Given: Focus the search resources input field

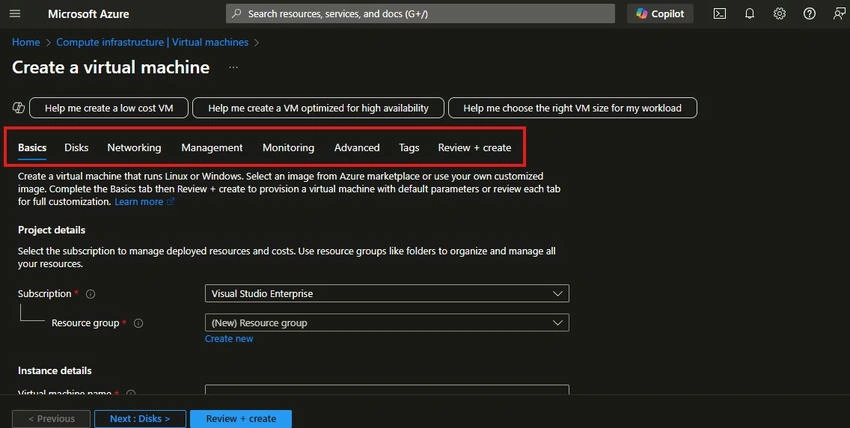Looking at the screenshot, I should tap(420, 14).
